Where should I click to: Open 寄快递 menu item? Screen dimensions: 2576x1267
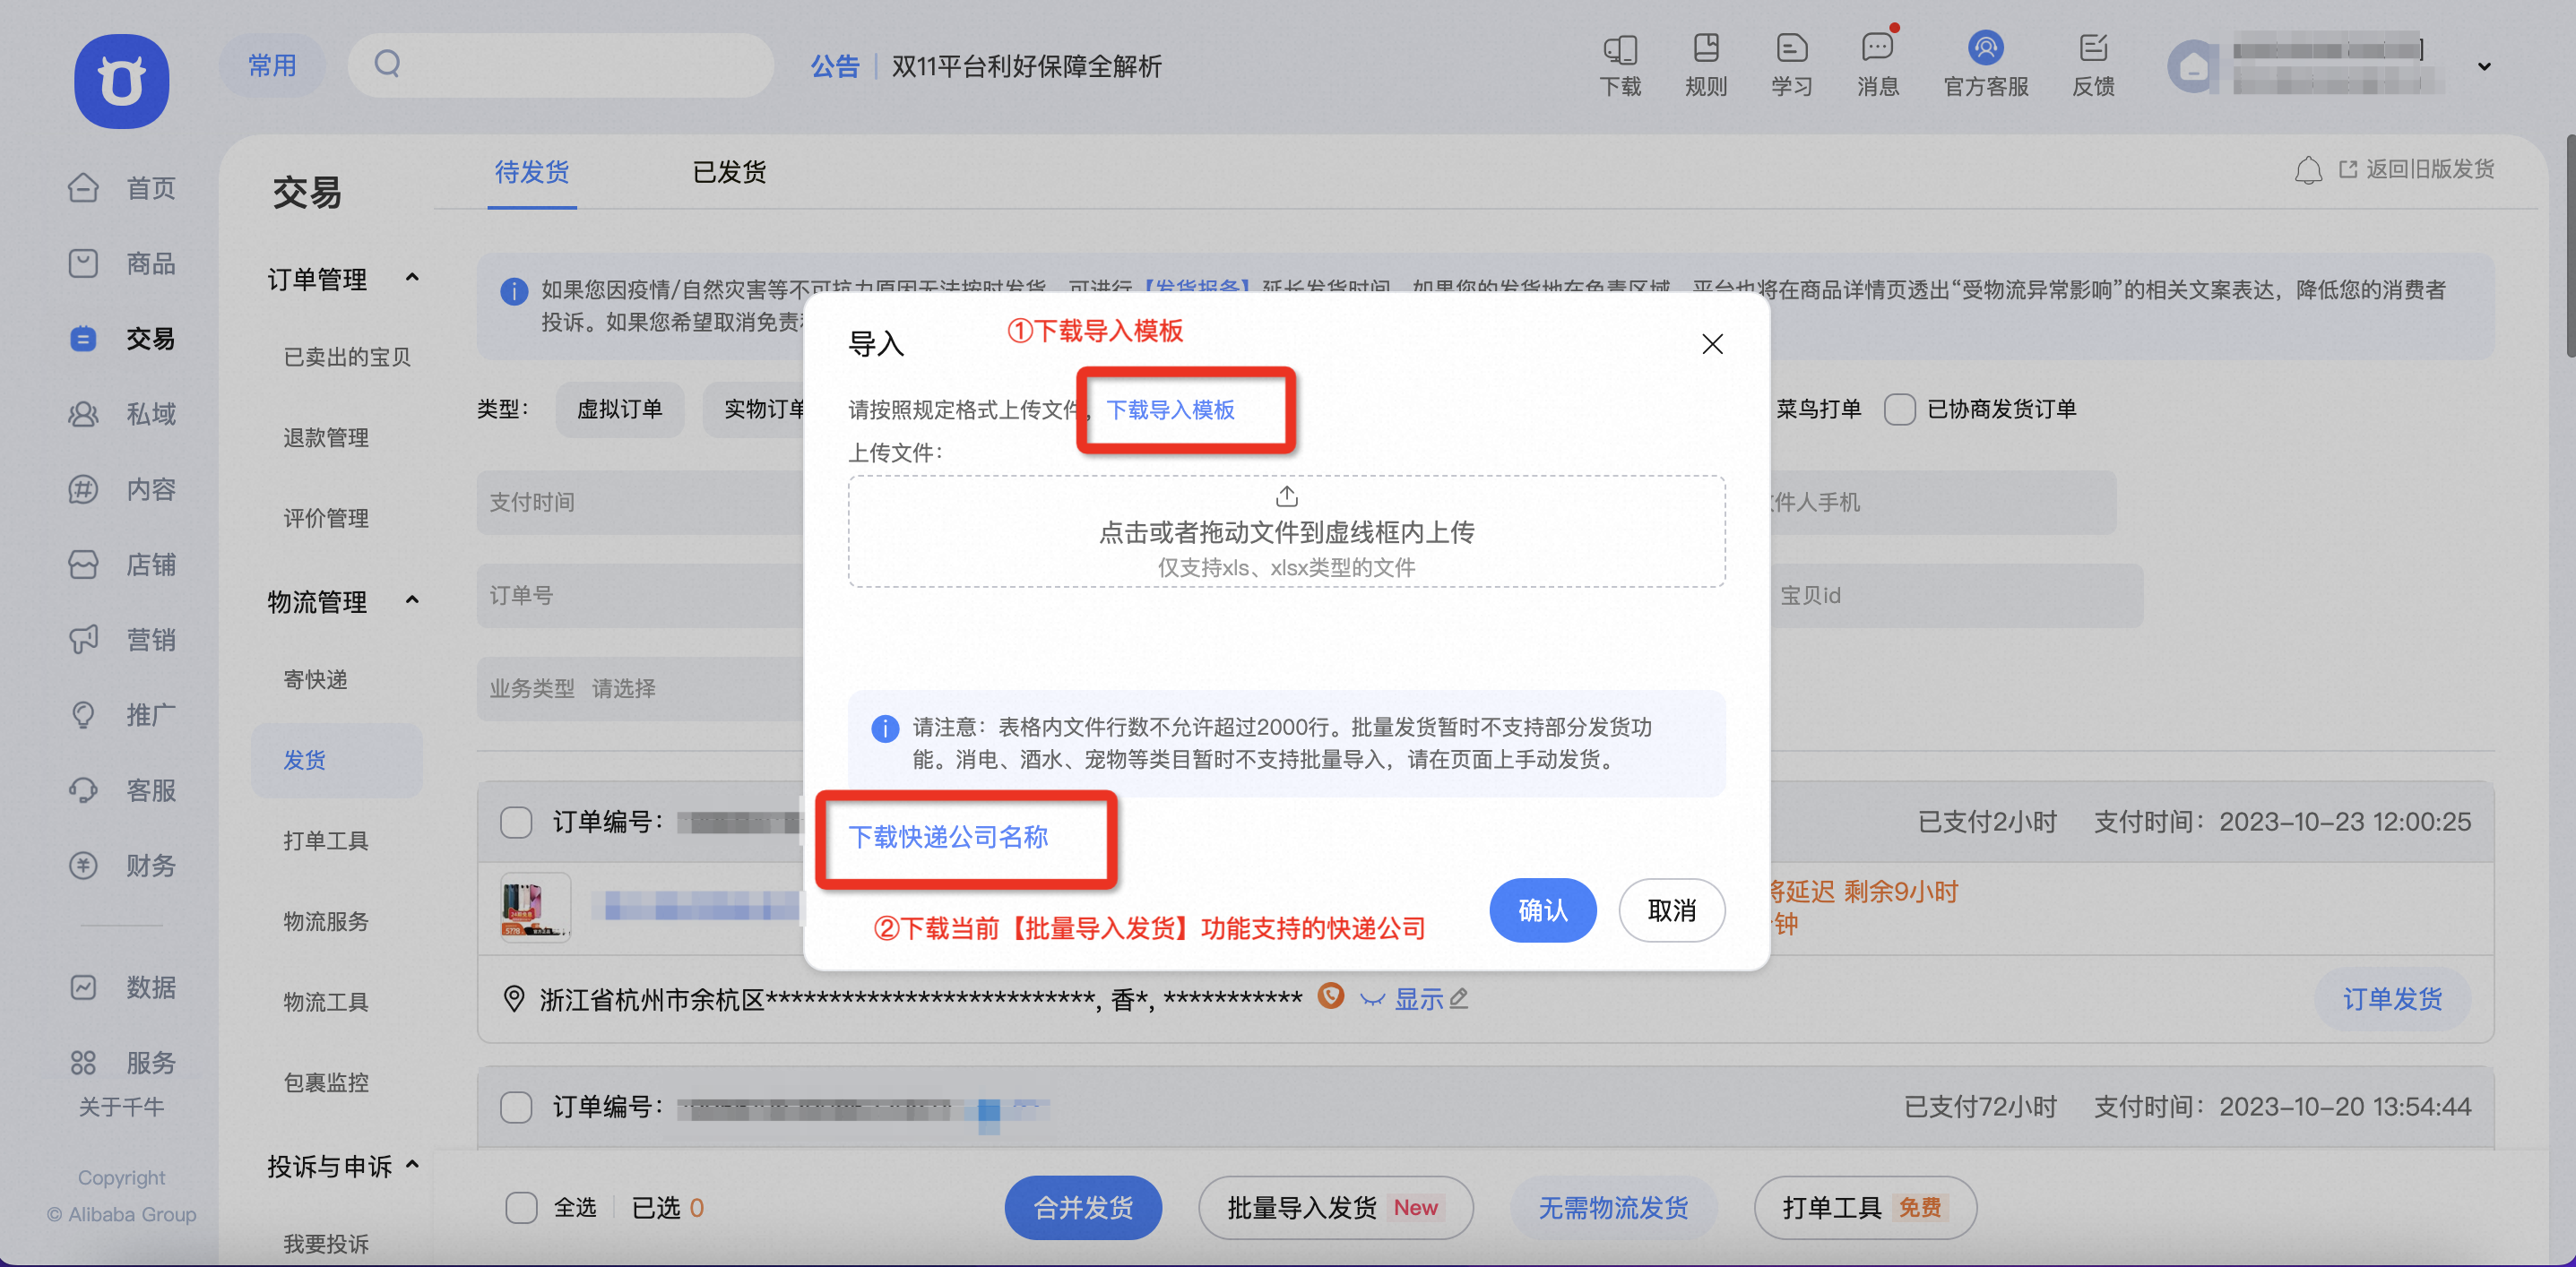(x=315, y=679)
